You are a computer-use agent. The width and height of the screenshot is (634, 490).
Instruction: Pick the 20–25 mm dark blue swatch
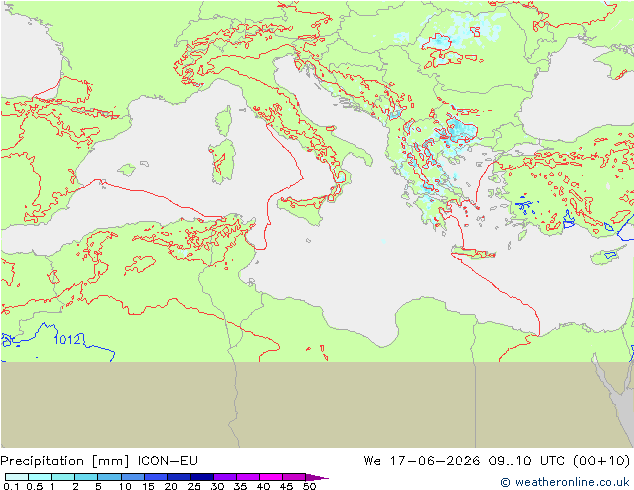pyautogui.click(x=178, y=477)
